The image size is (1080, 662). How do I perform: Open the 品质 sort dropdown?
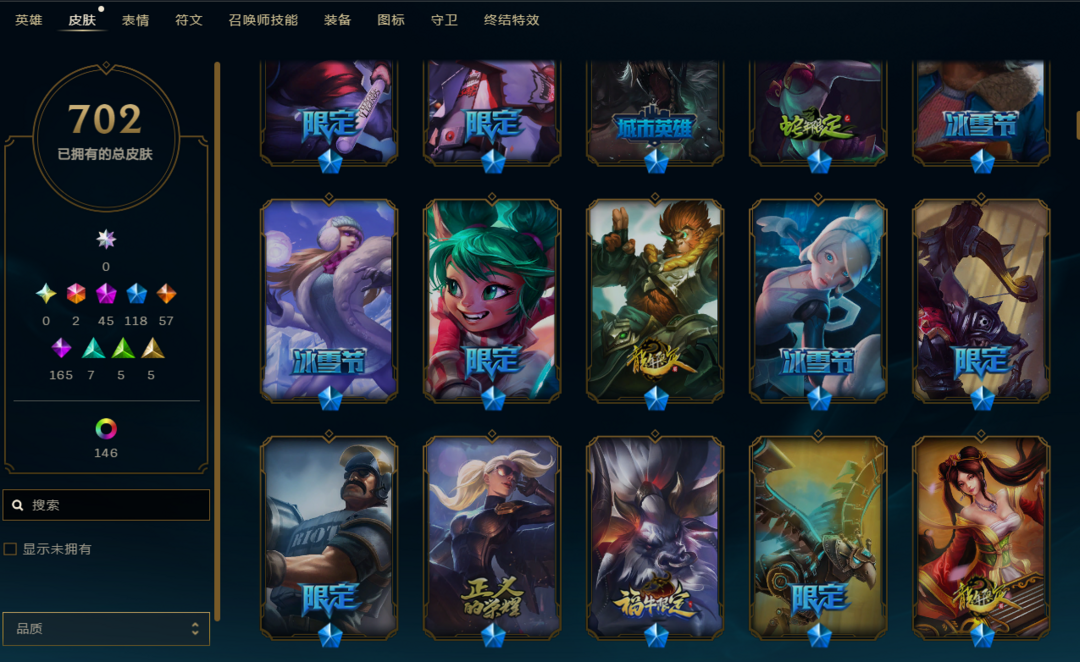pyautogui.click(x=106, y=628)
